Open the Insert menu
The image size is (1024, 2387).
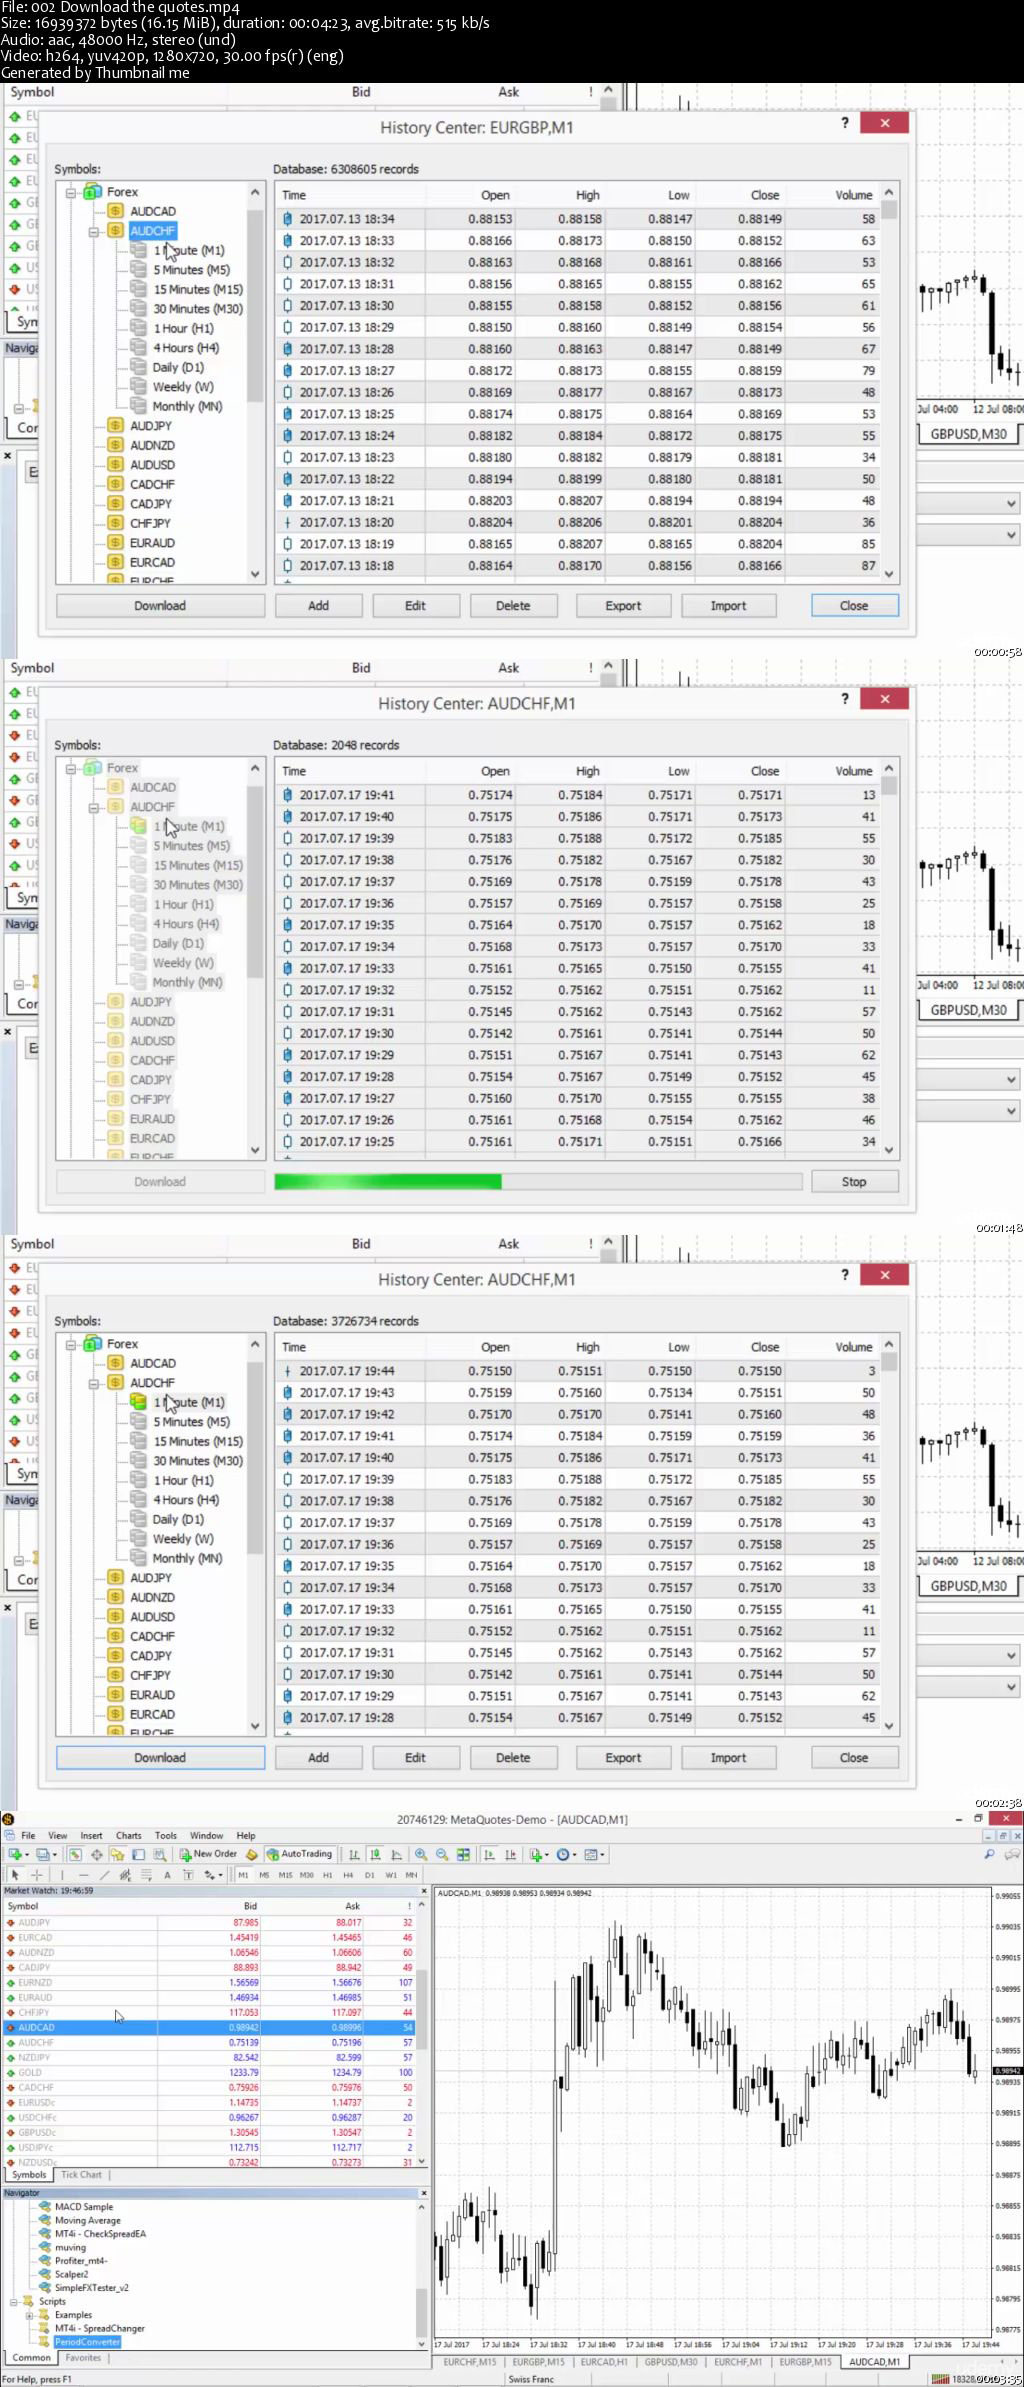tap(91, 1835)
